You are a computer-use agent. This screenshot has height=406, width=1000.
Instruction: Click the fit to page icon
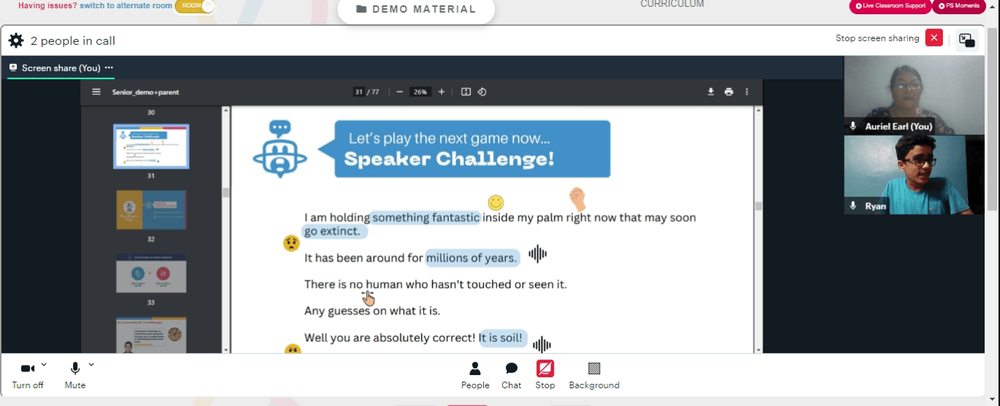coord(466,92)
